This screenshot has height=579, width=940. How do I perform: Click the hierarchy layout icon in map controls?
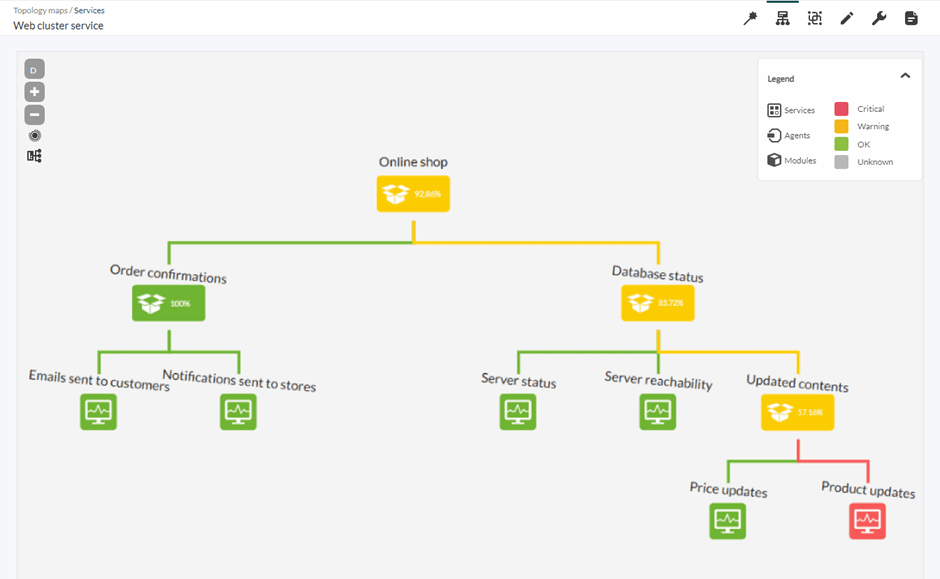click(x=35, y=156)
